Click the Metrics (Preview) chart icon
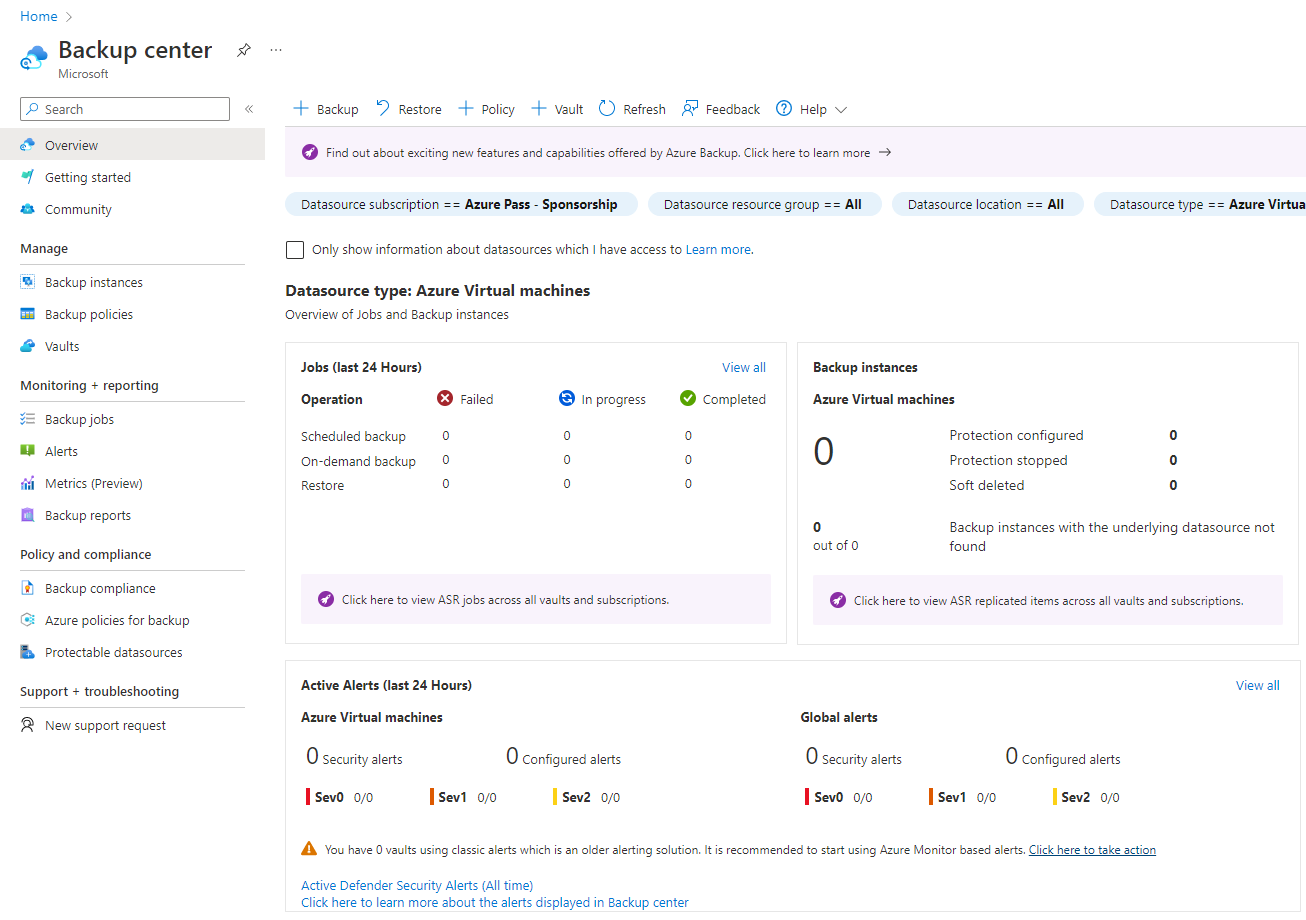1306x920 pixels. (x=28, y=483)
